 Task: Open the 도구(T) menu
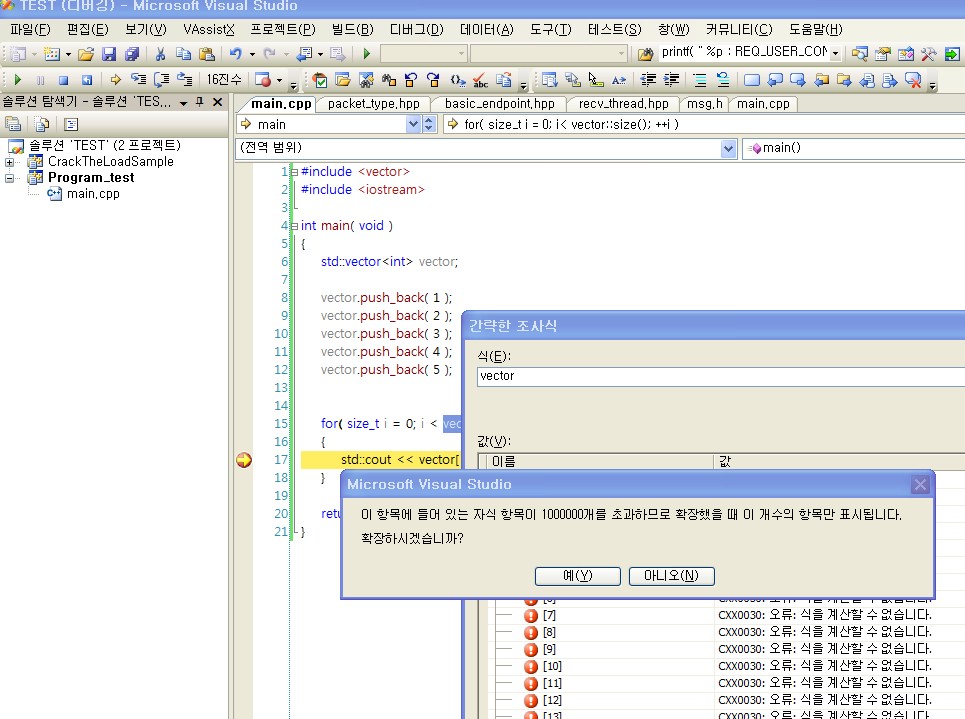pyautogui.click(x=551, y=30)
